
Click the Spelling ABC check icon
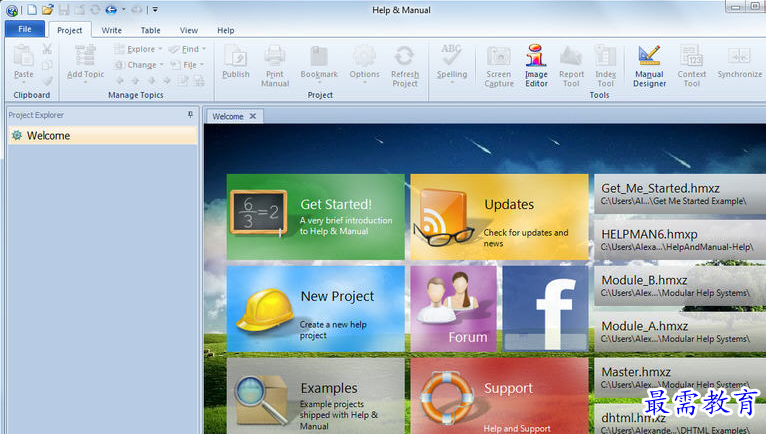[x=451, y=55]
